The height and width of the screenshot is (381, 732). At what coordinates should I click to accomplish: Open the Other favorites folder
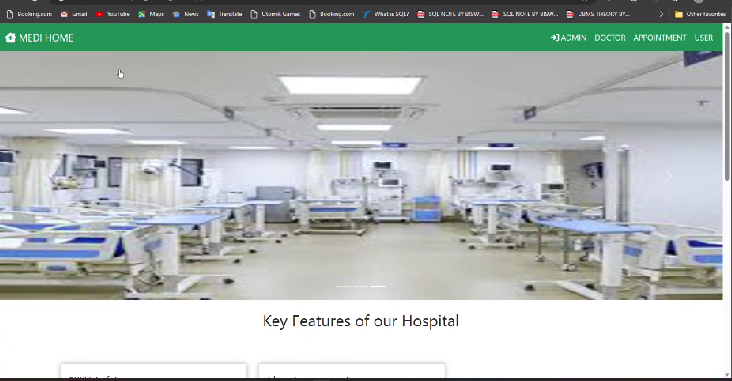[x=701, y=14]
